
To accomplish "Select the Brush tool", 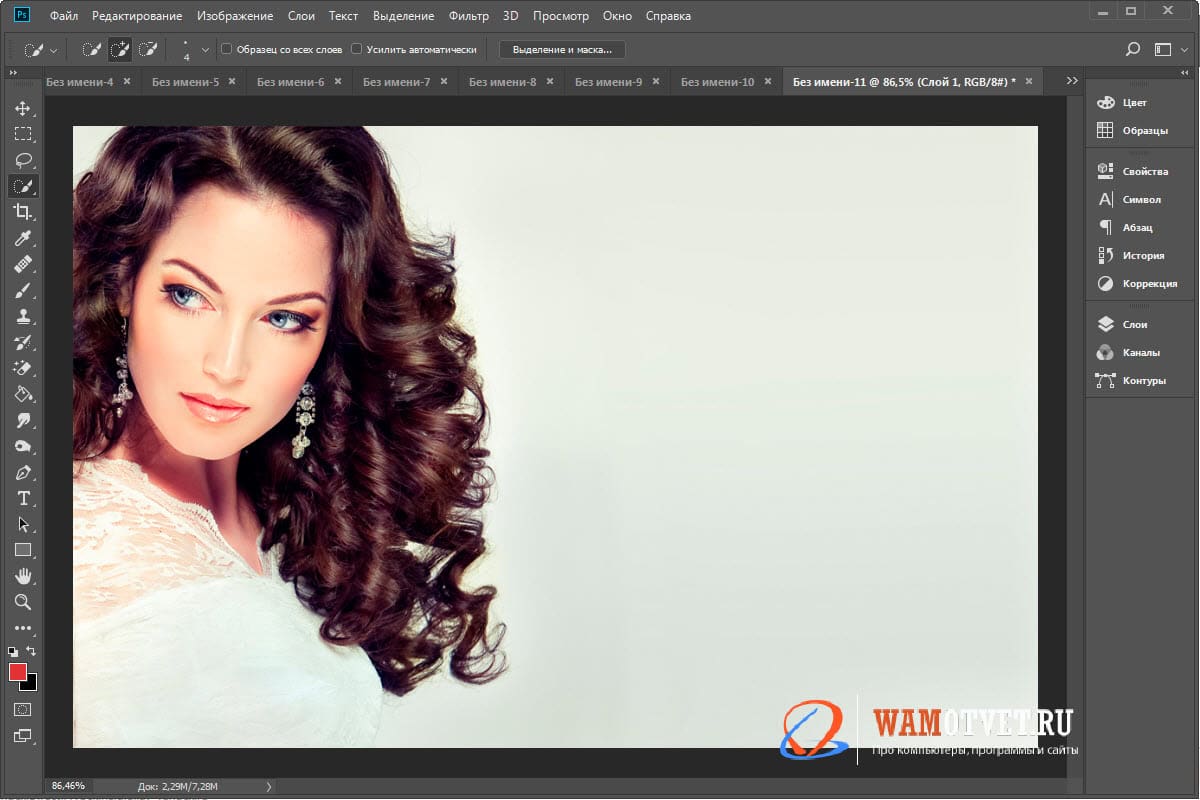I will (x=22, y=290).
